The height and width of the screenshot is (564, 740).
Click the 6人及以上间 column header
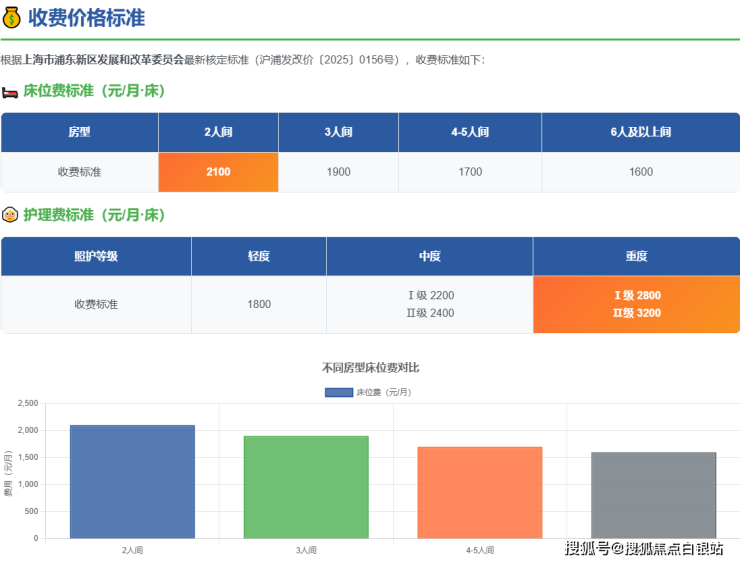[640, 132]
